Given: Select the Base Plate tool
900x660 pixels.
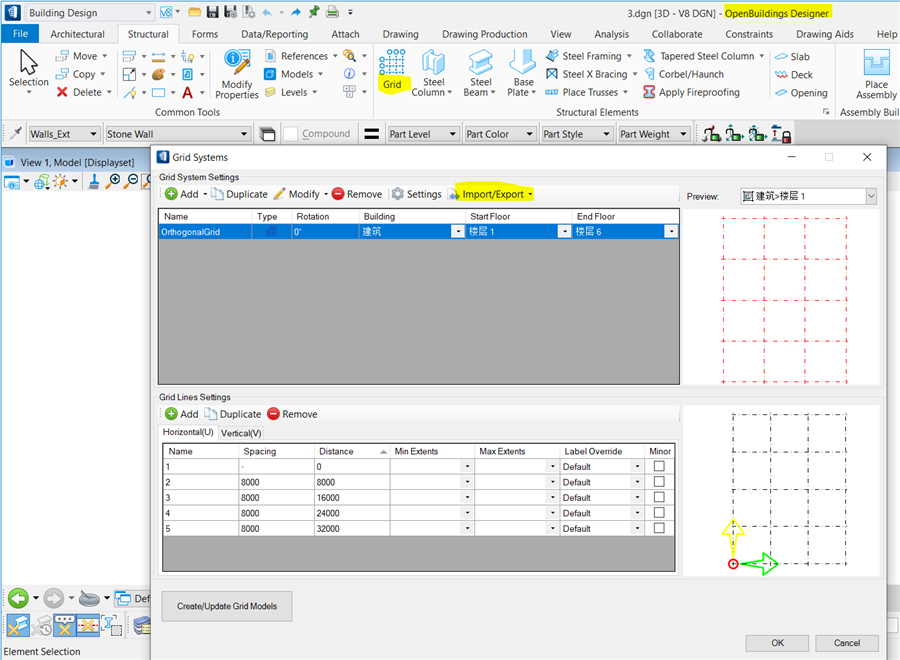Looking at the screenshot, I should coord(522,72).
